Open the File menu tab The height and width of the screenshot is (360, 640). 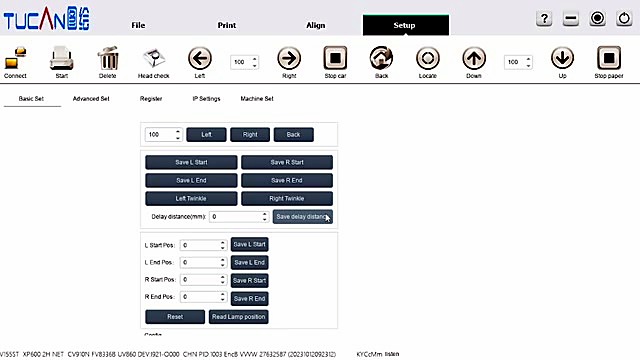coord(138,25)
